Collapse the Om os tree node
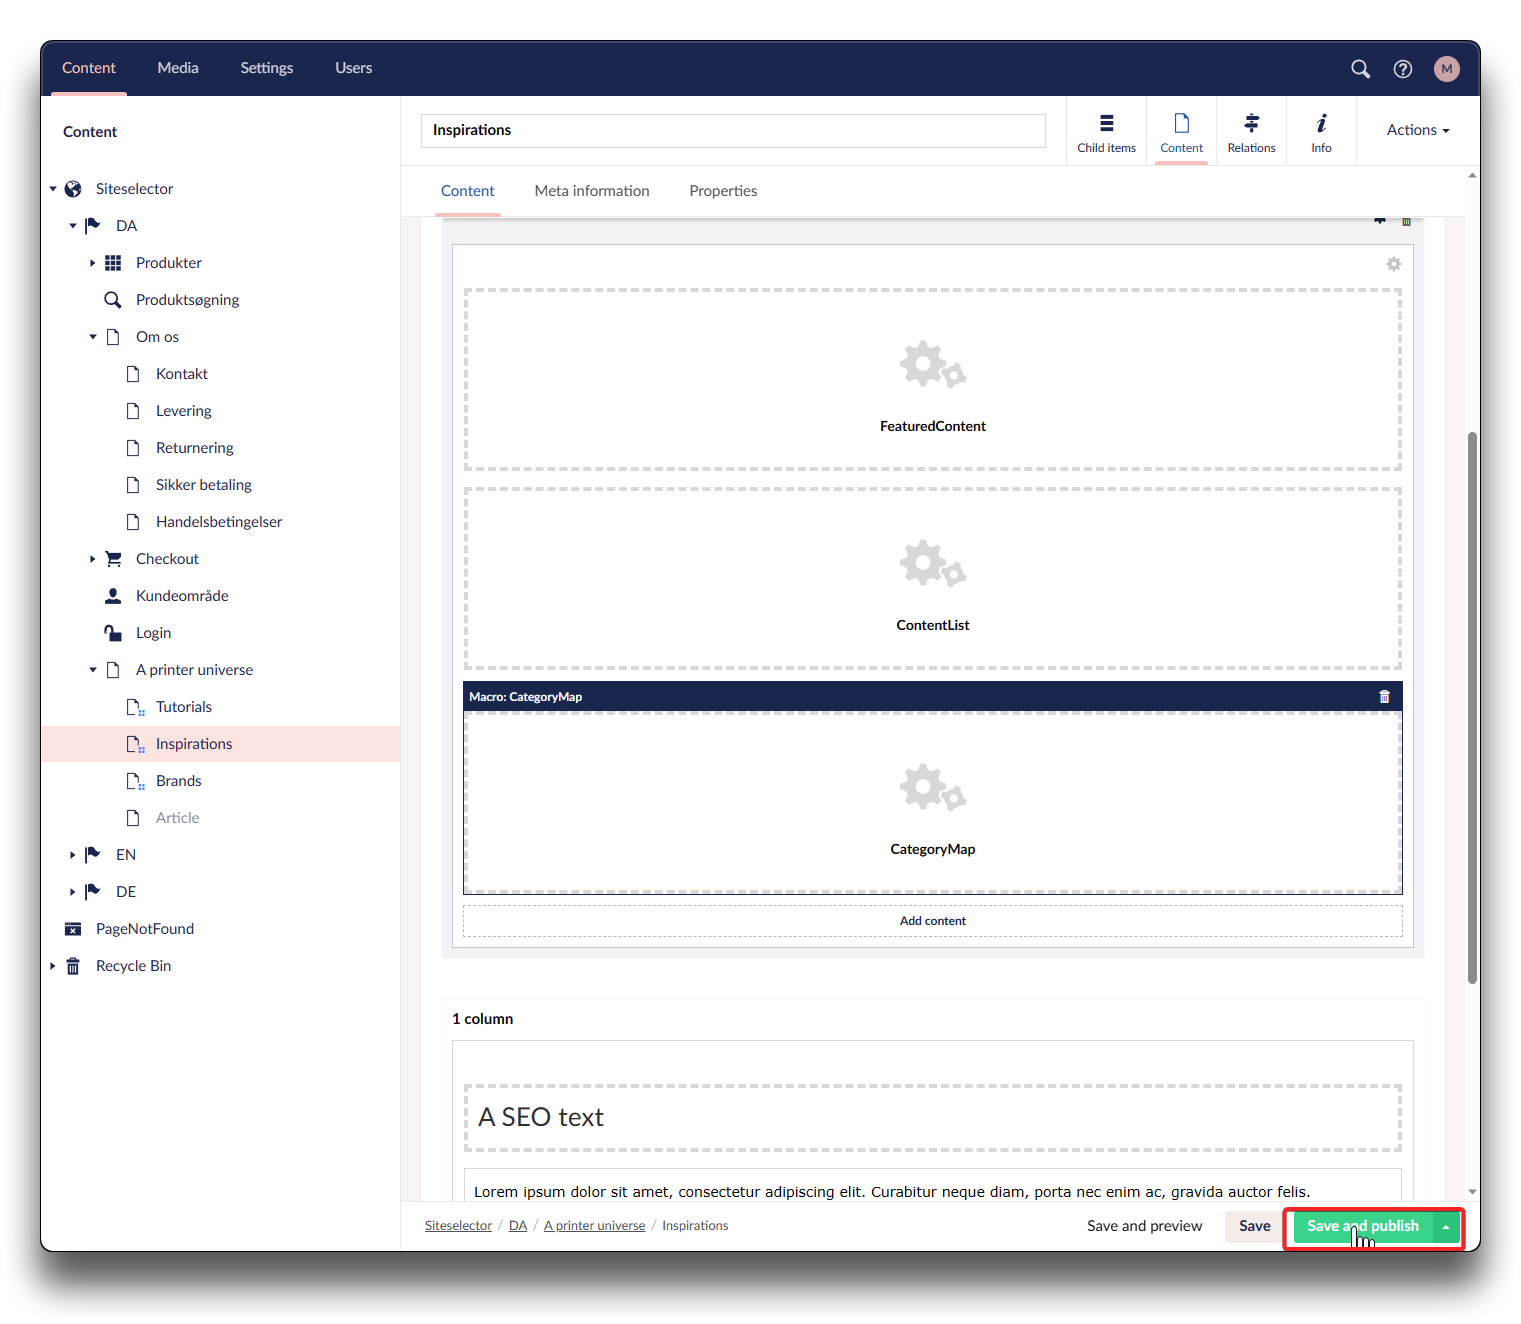Viewport: 1521px width, 1324px height. pos(93,337)
